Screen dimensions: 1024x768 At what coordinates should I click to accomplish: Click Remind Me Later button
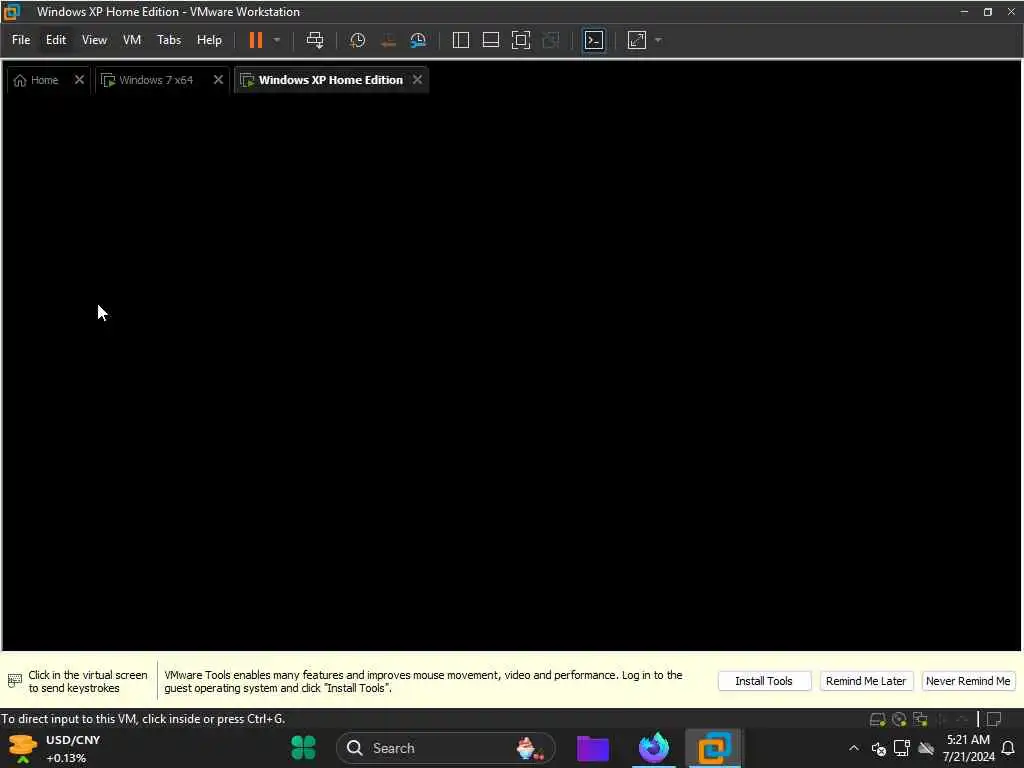coord(866,681)
